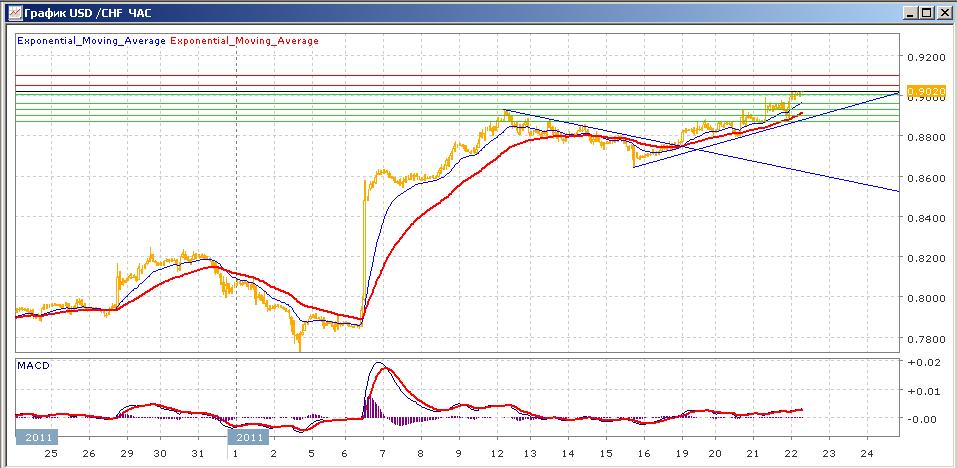Select the black horizontal price level line

pyautogui.click(x=457, y=92)
